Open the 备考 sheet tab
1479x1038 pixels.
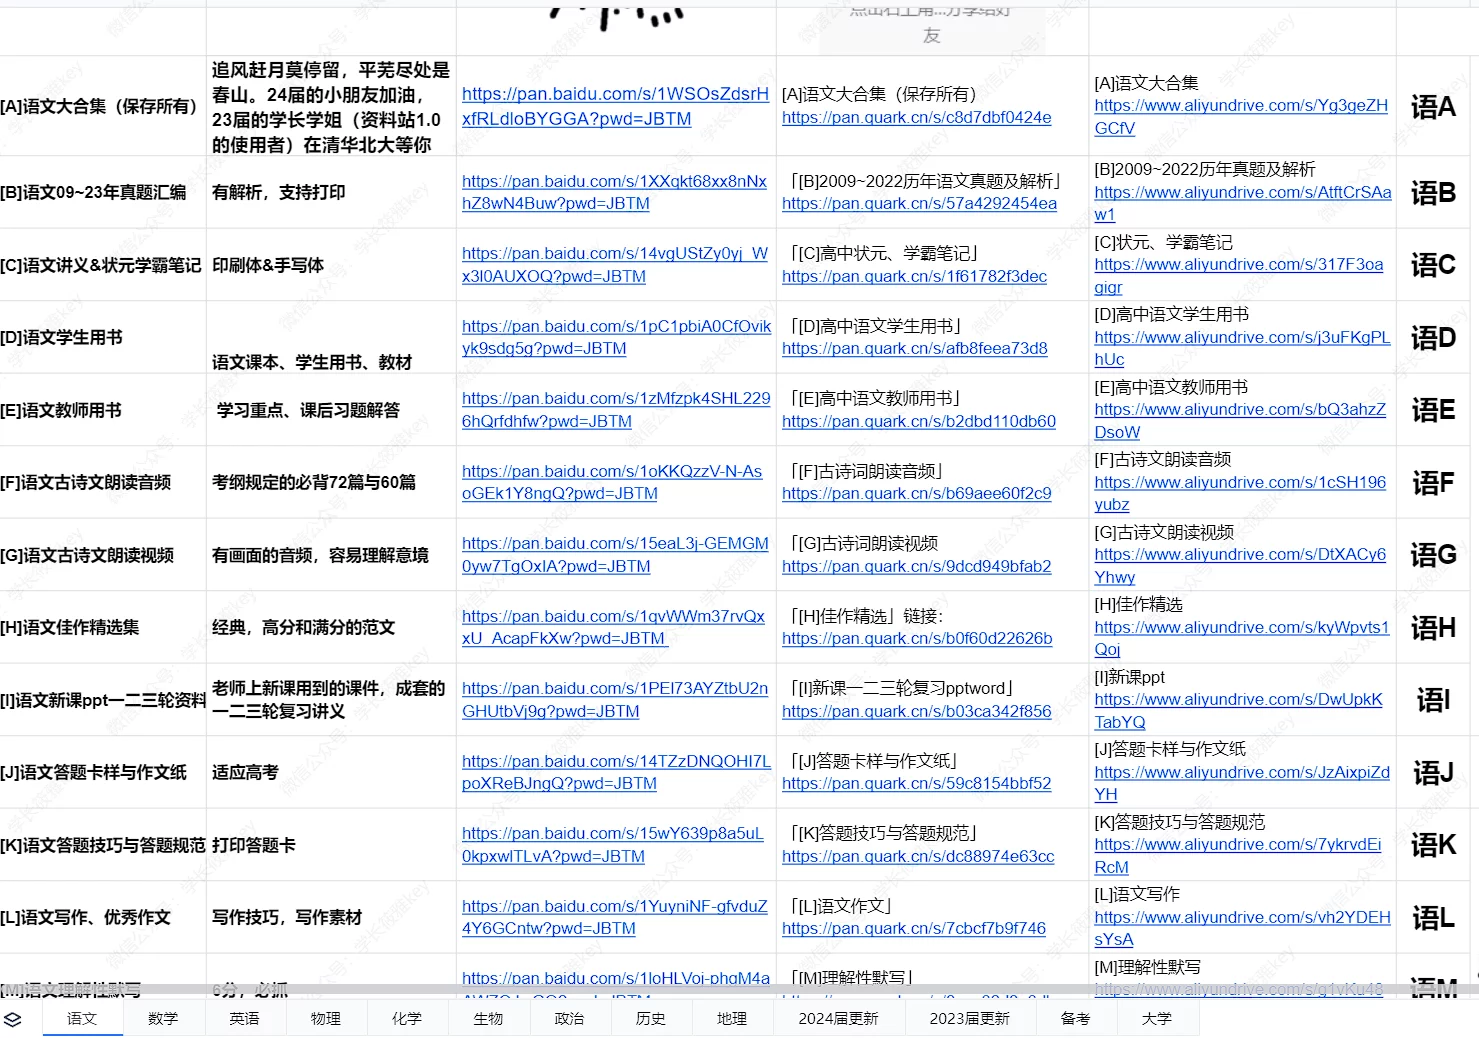coord(1075,1019)
